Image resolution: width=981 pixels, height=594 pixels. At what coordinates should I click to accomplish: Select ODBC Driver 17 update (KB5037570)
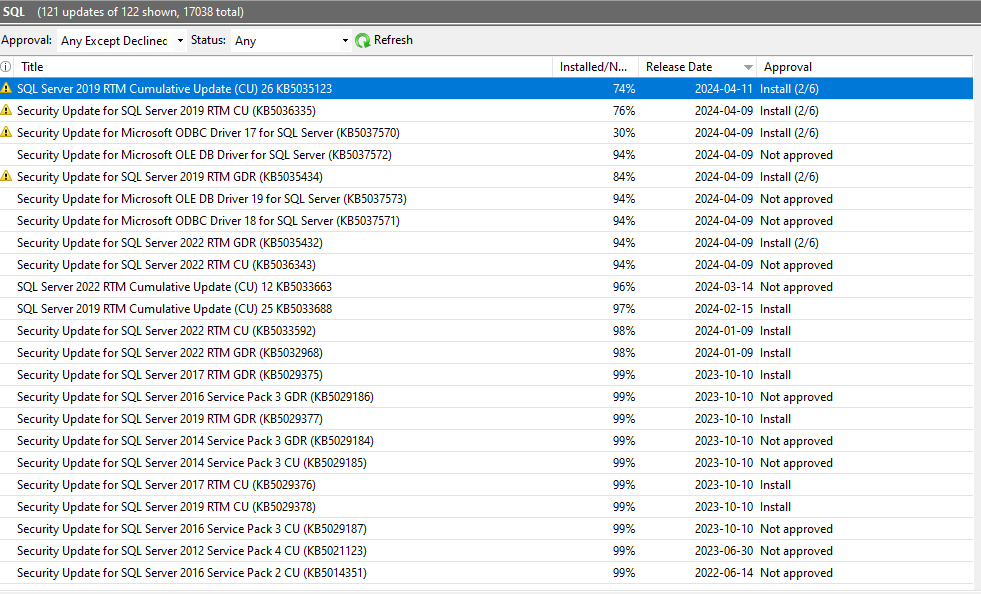[486, 133]
